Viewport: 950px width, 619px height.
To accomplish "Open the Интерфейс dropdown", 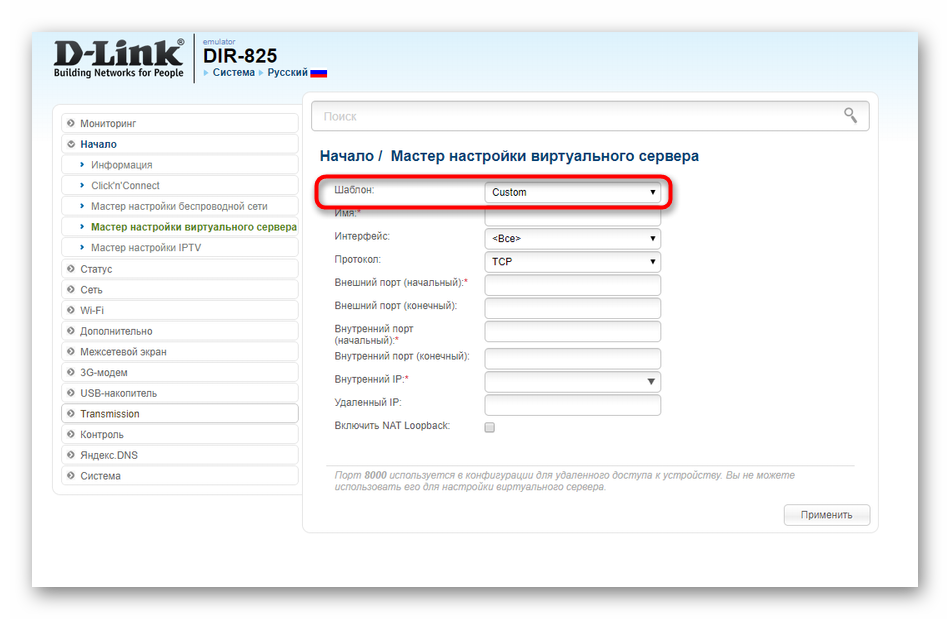I will (x=572, y=238).
